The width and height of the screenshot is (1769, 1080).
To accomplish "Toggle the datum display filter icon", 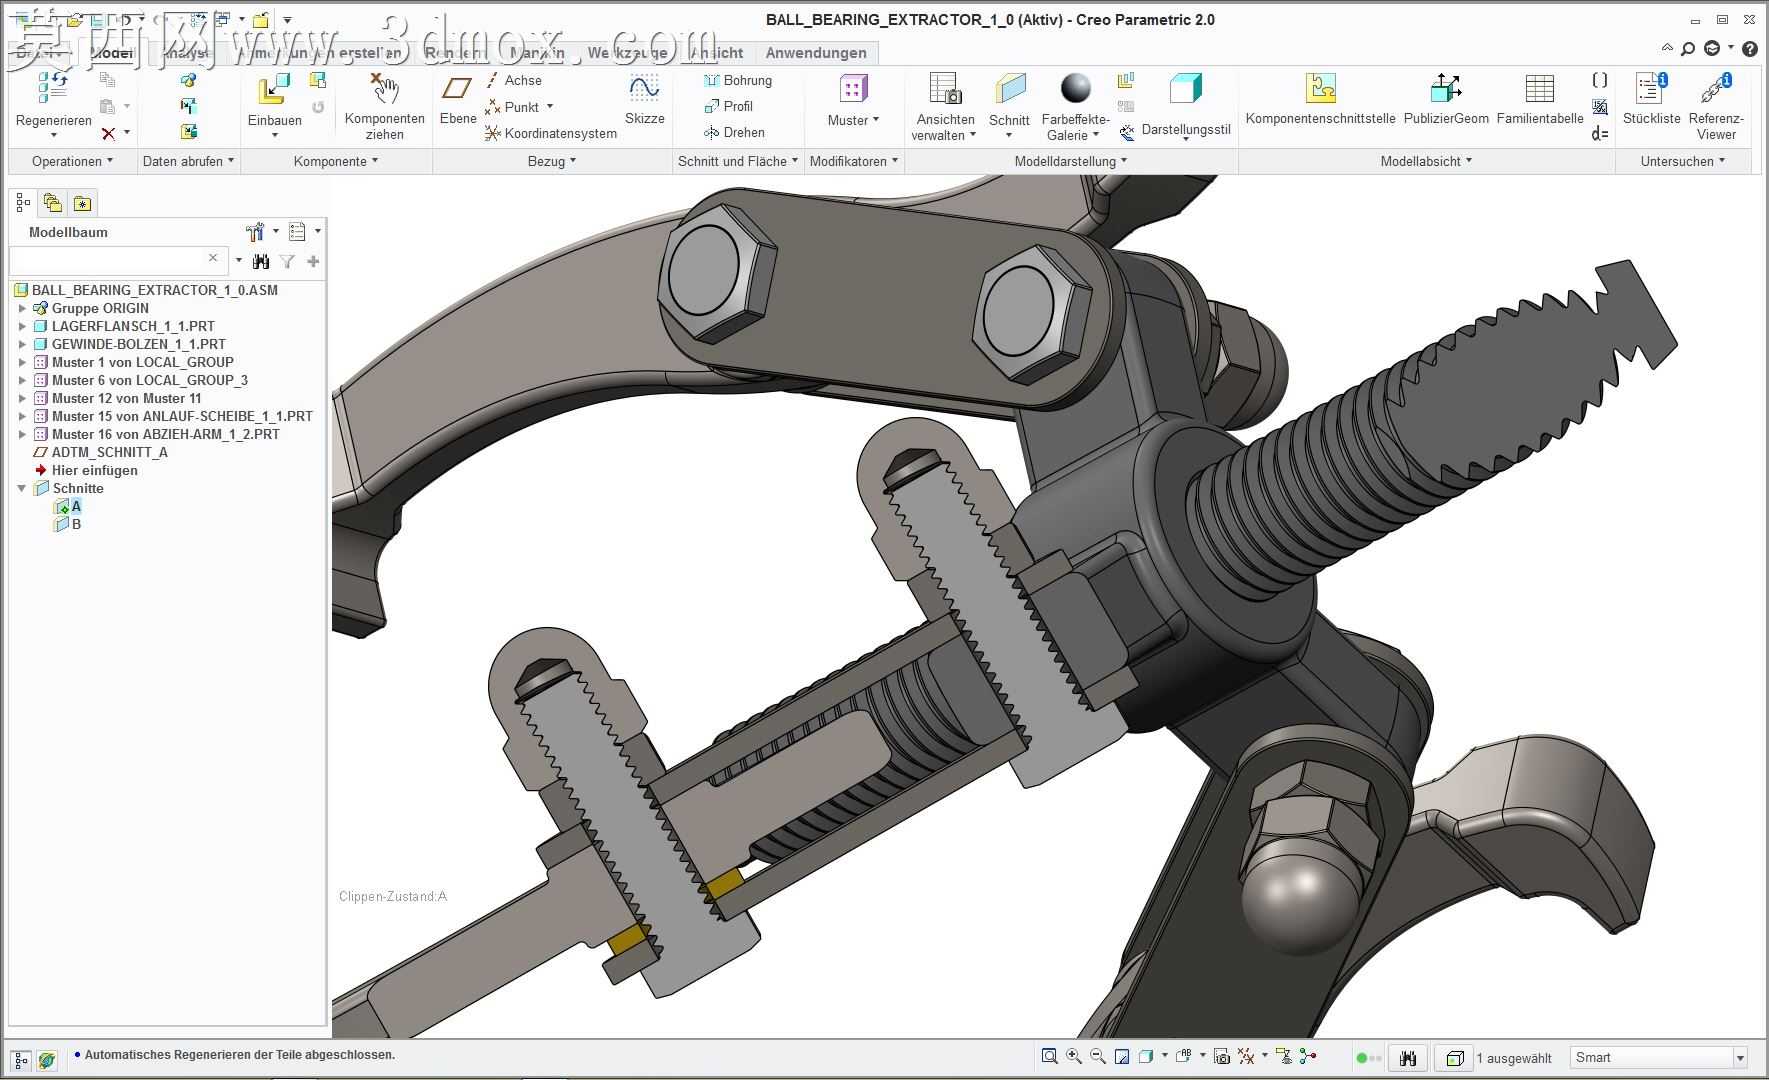I will (x=1246, y=1056).
